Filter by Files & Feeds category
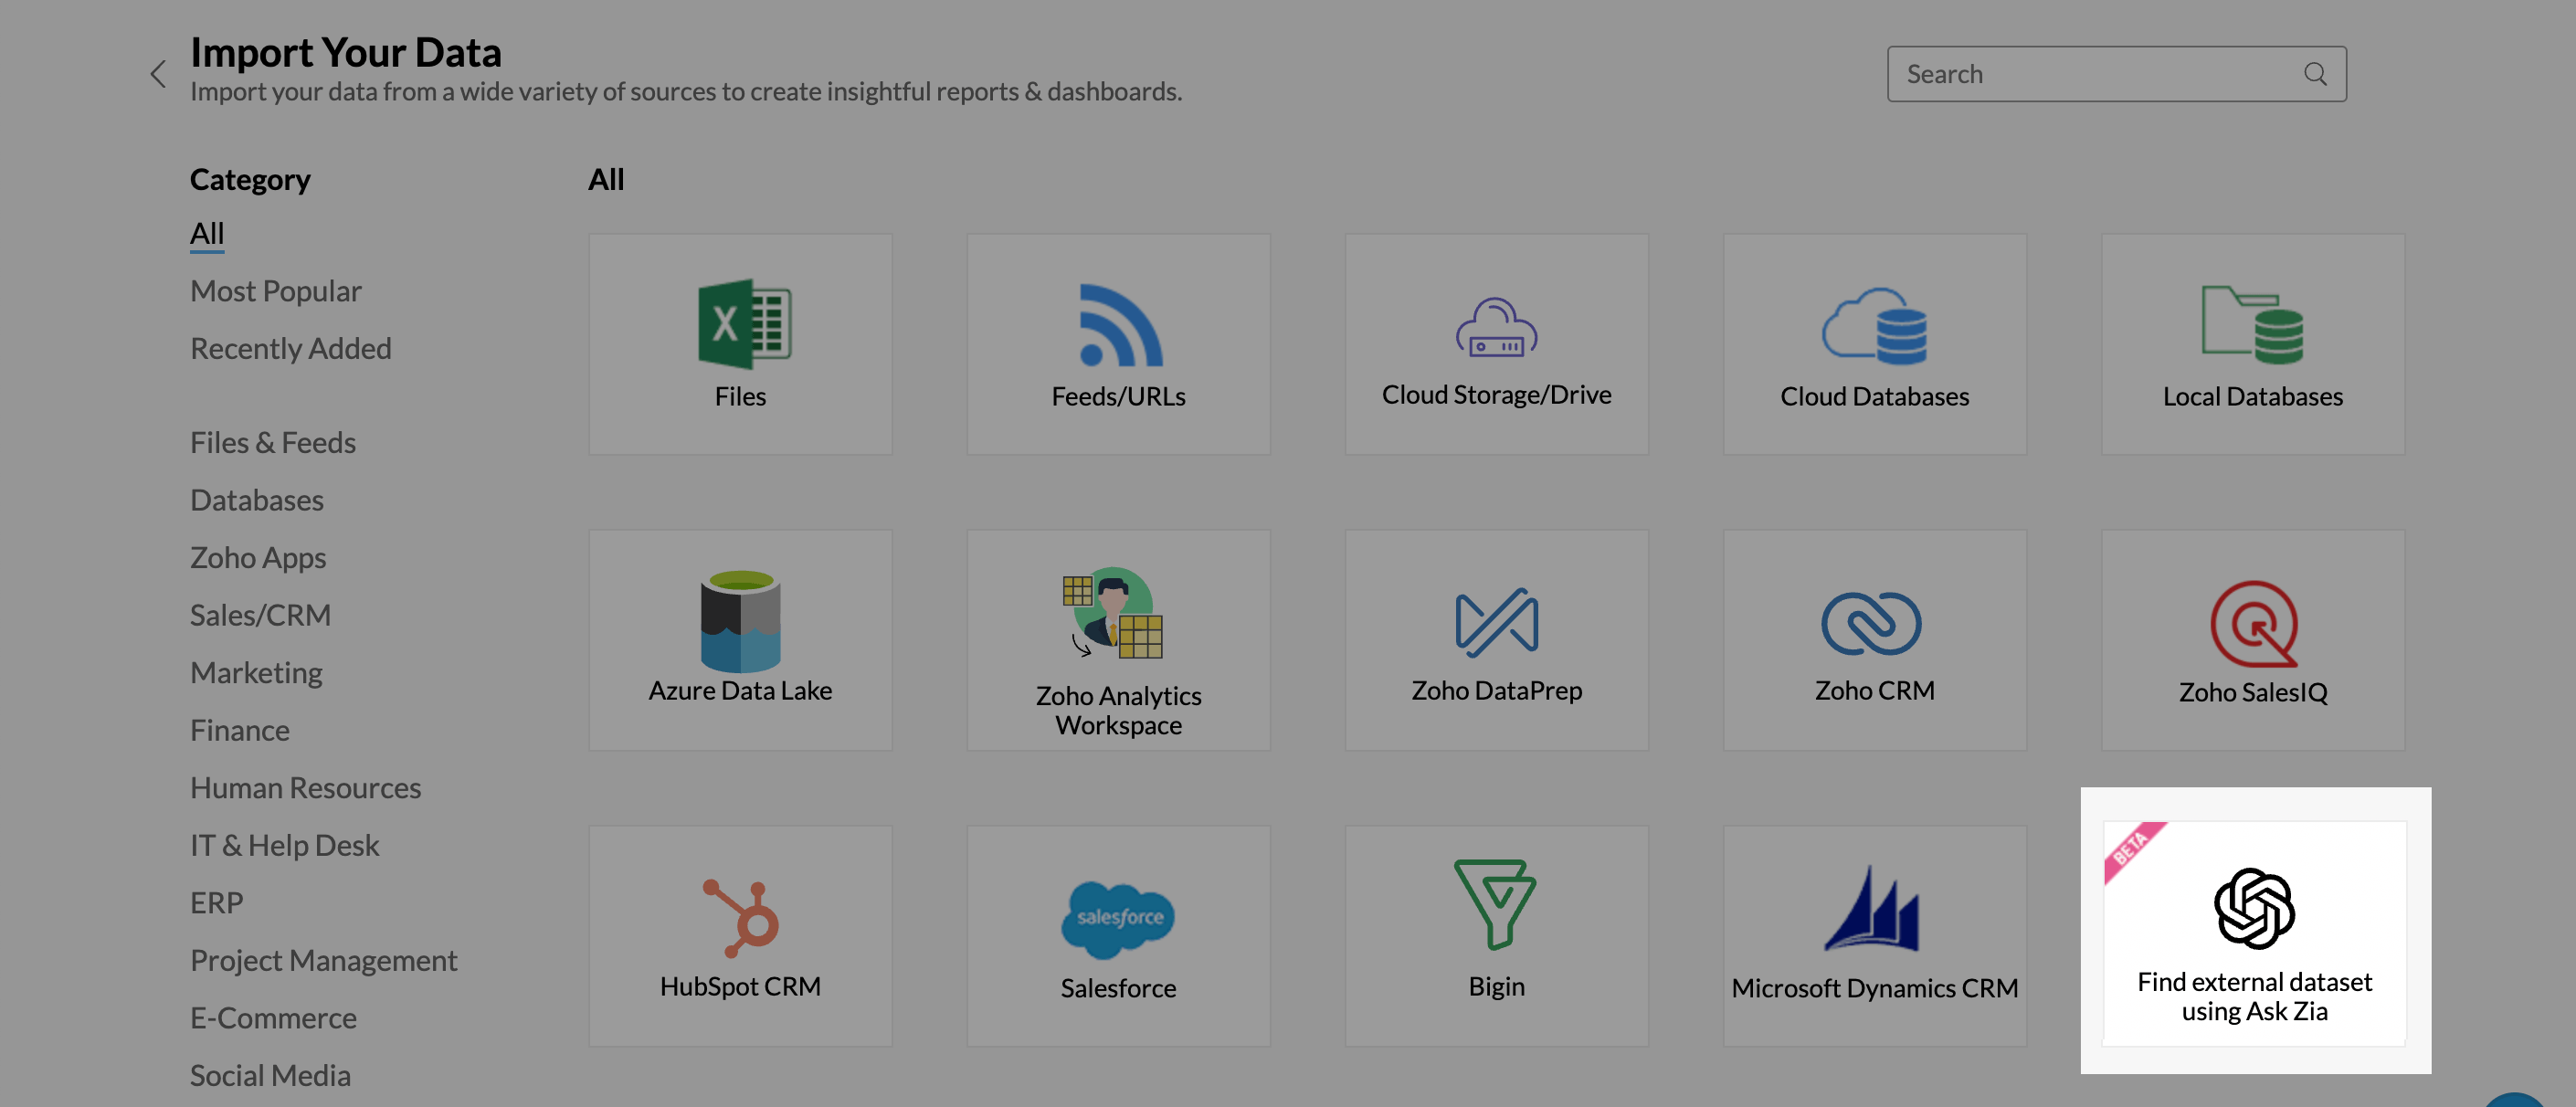This screenshot has width=2576, height=1107. 273,442
